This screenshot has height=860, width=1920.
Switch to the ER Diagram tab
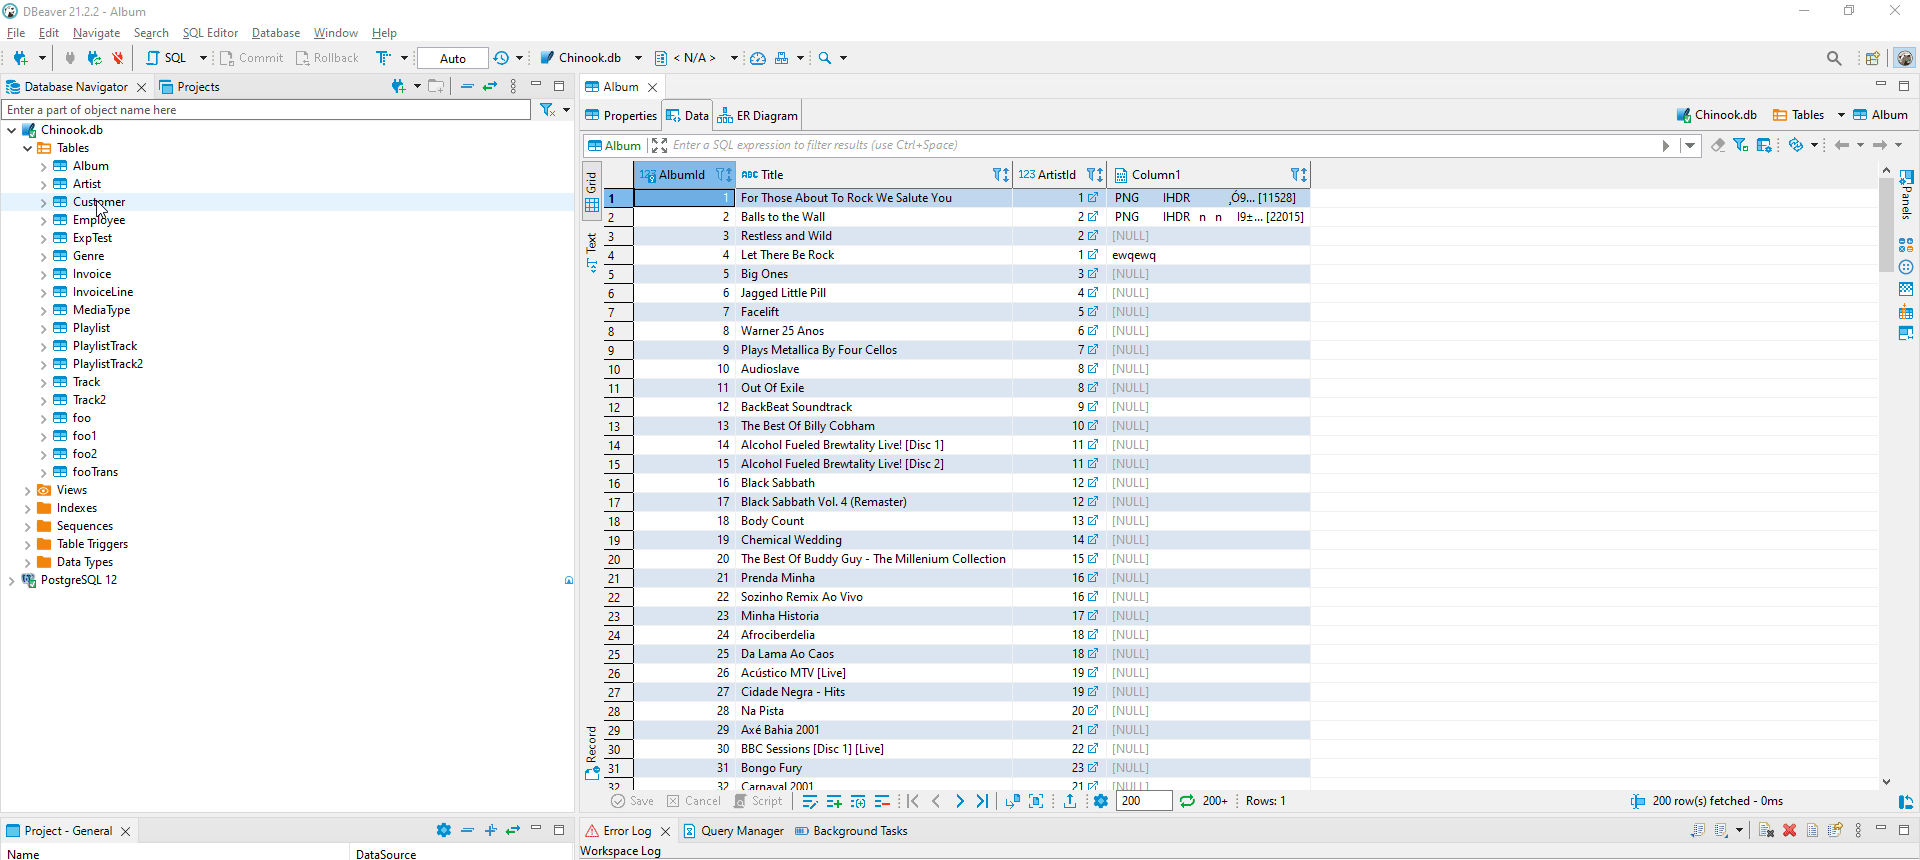click(x=757, y=116)
